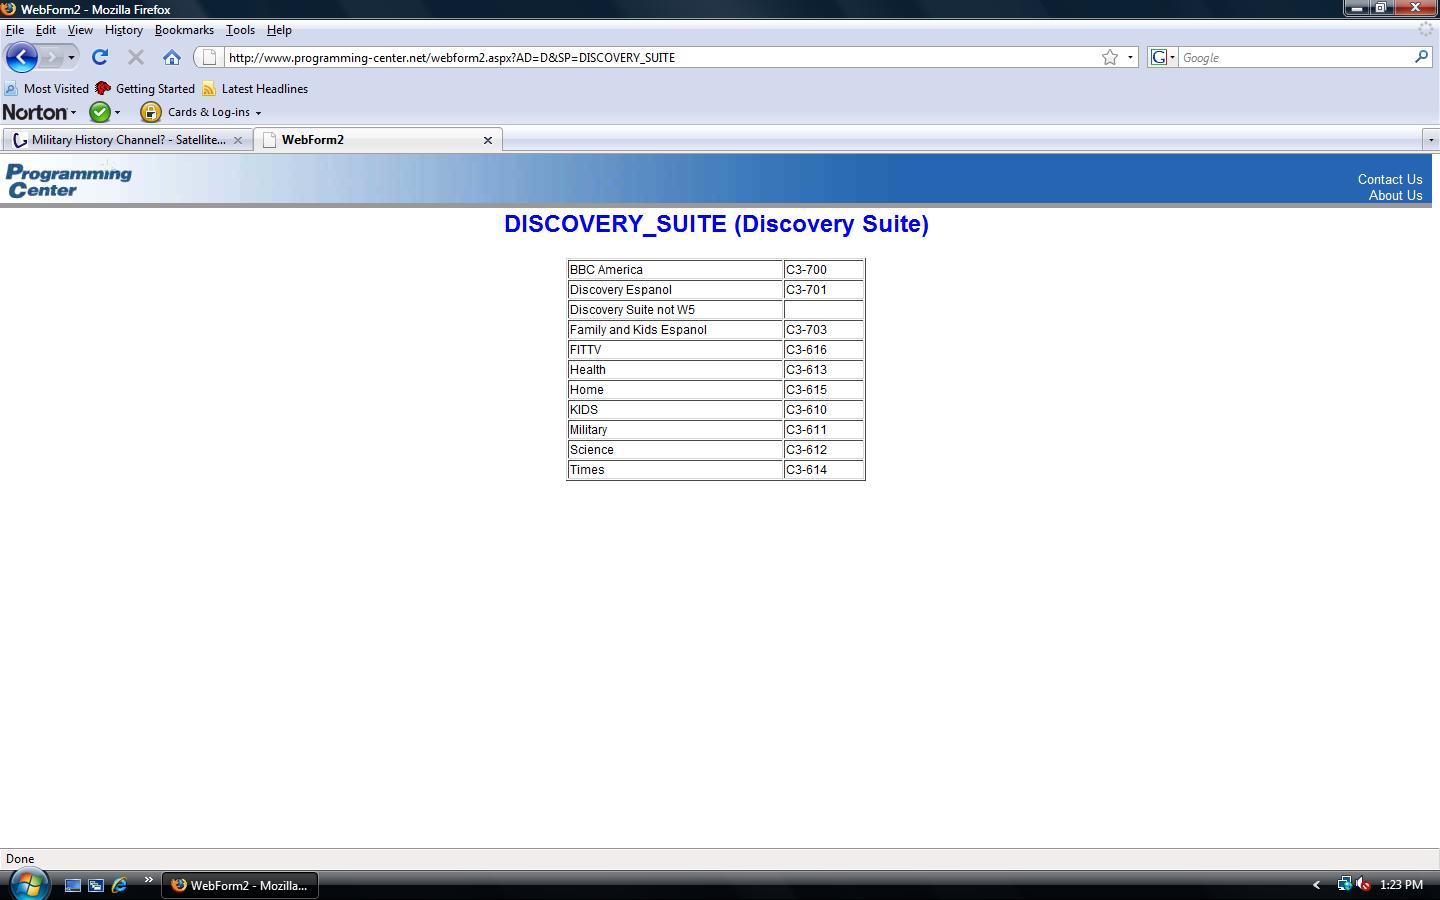Click the C3-616 value cell
Image resolution: width=1440 pixels, height=900 pixels.
tap(824, 350)
